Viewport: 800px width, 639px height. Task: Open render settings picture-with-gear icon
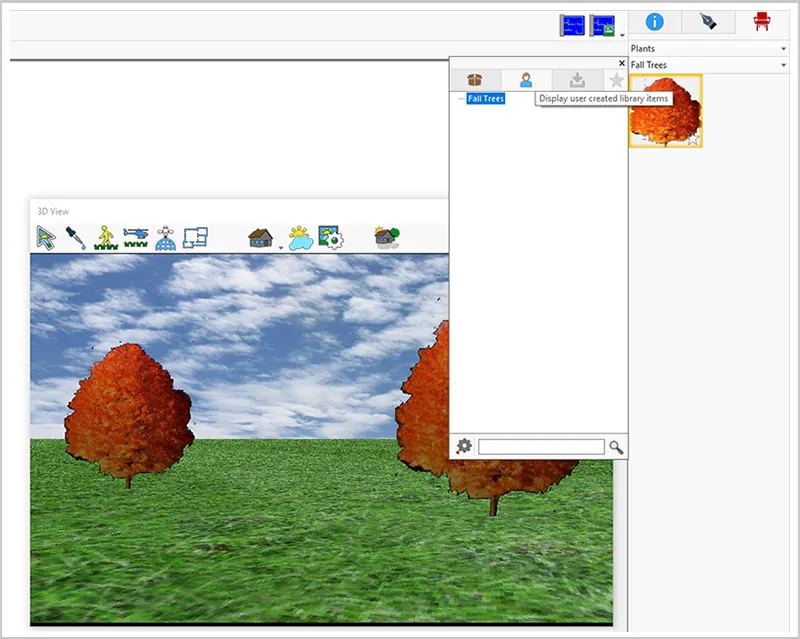(x=331, y=238)
